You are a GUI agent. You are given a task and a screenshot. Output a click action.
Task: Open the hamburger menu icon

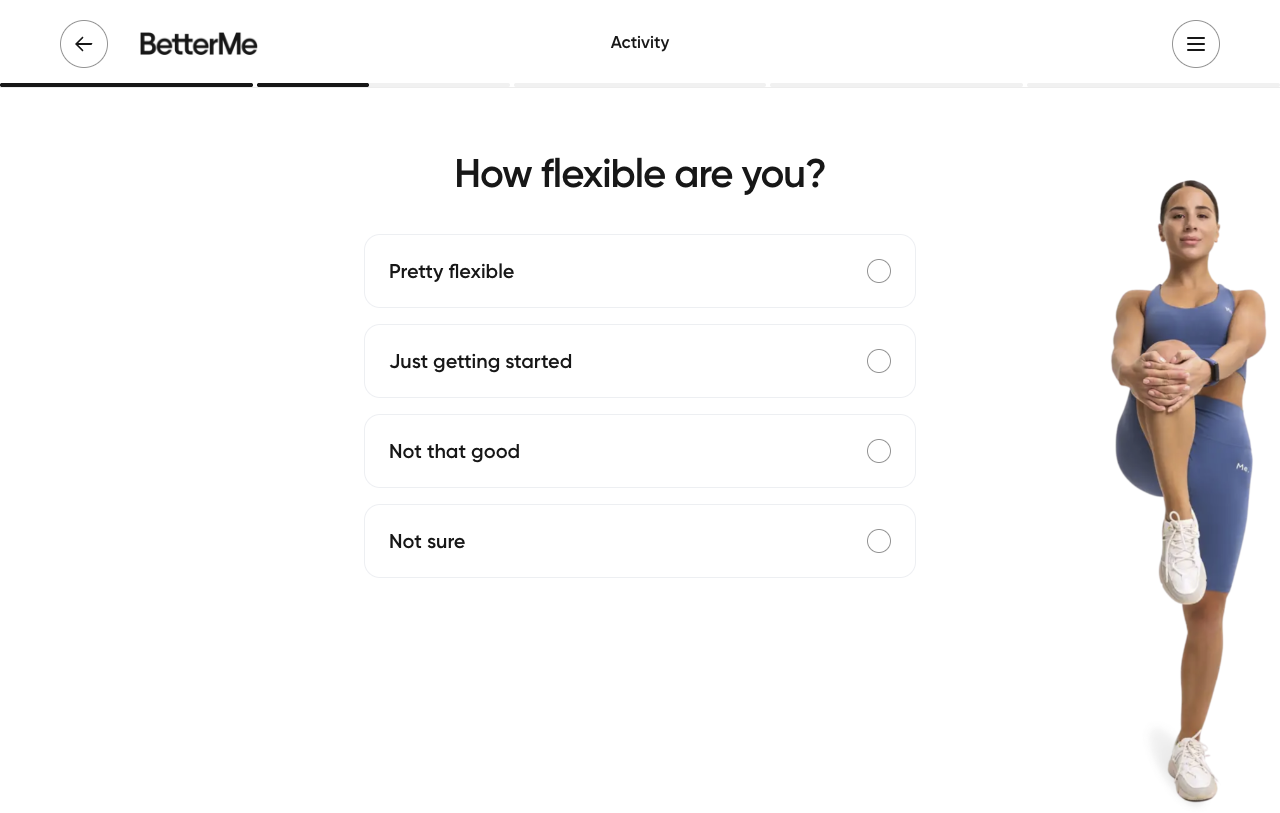click(x=1196, y=44)
